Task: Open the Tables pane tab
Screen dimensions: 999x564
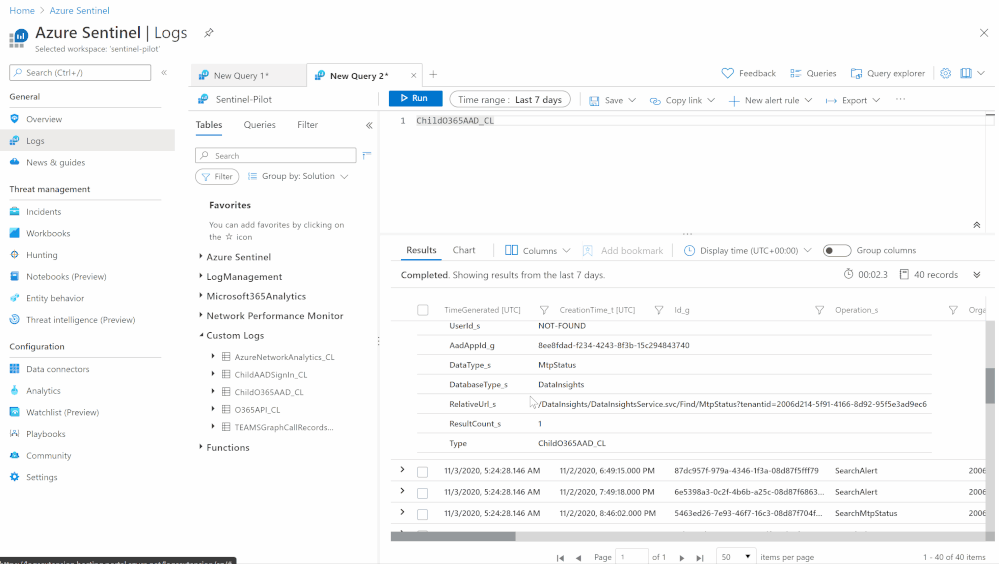Action: [x=208, y=125]
